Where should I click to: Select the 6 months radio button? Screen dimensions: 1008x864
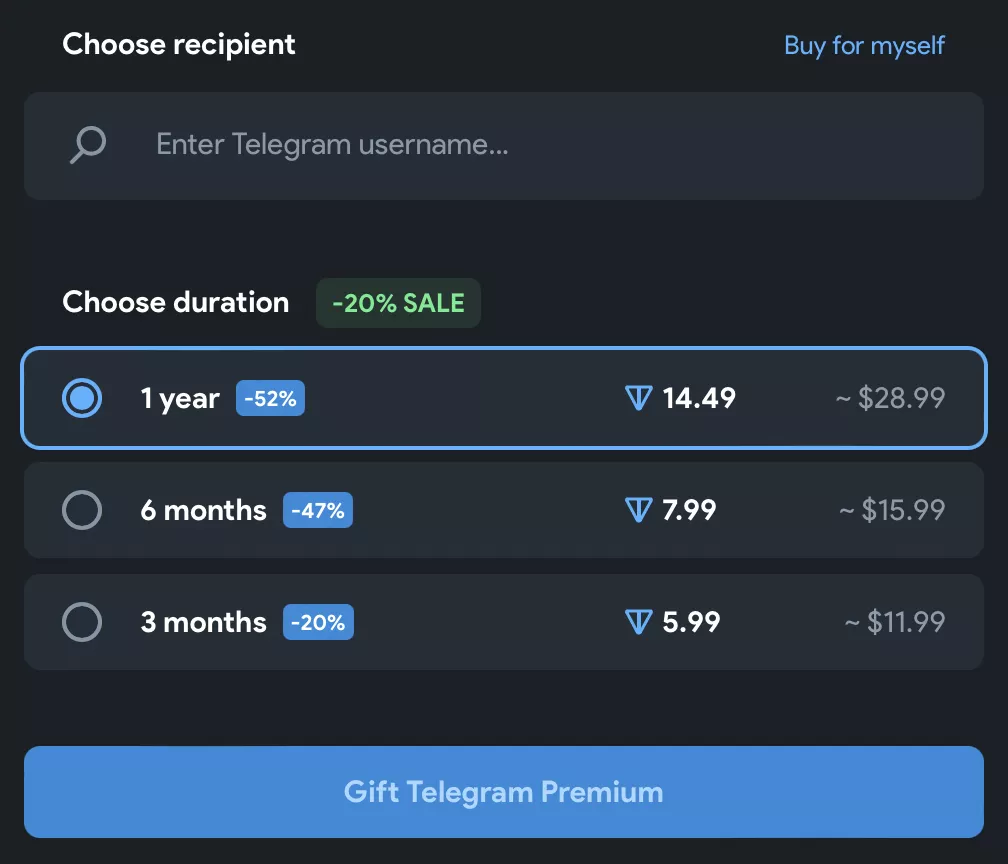82,510
